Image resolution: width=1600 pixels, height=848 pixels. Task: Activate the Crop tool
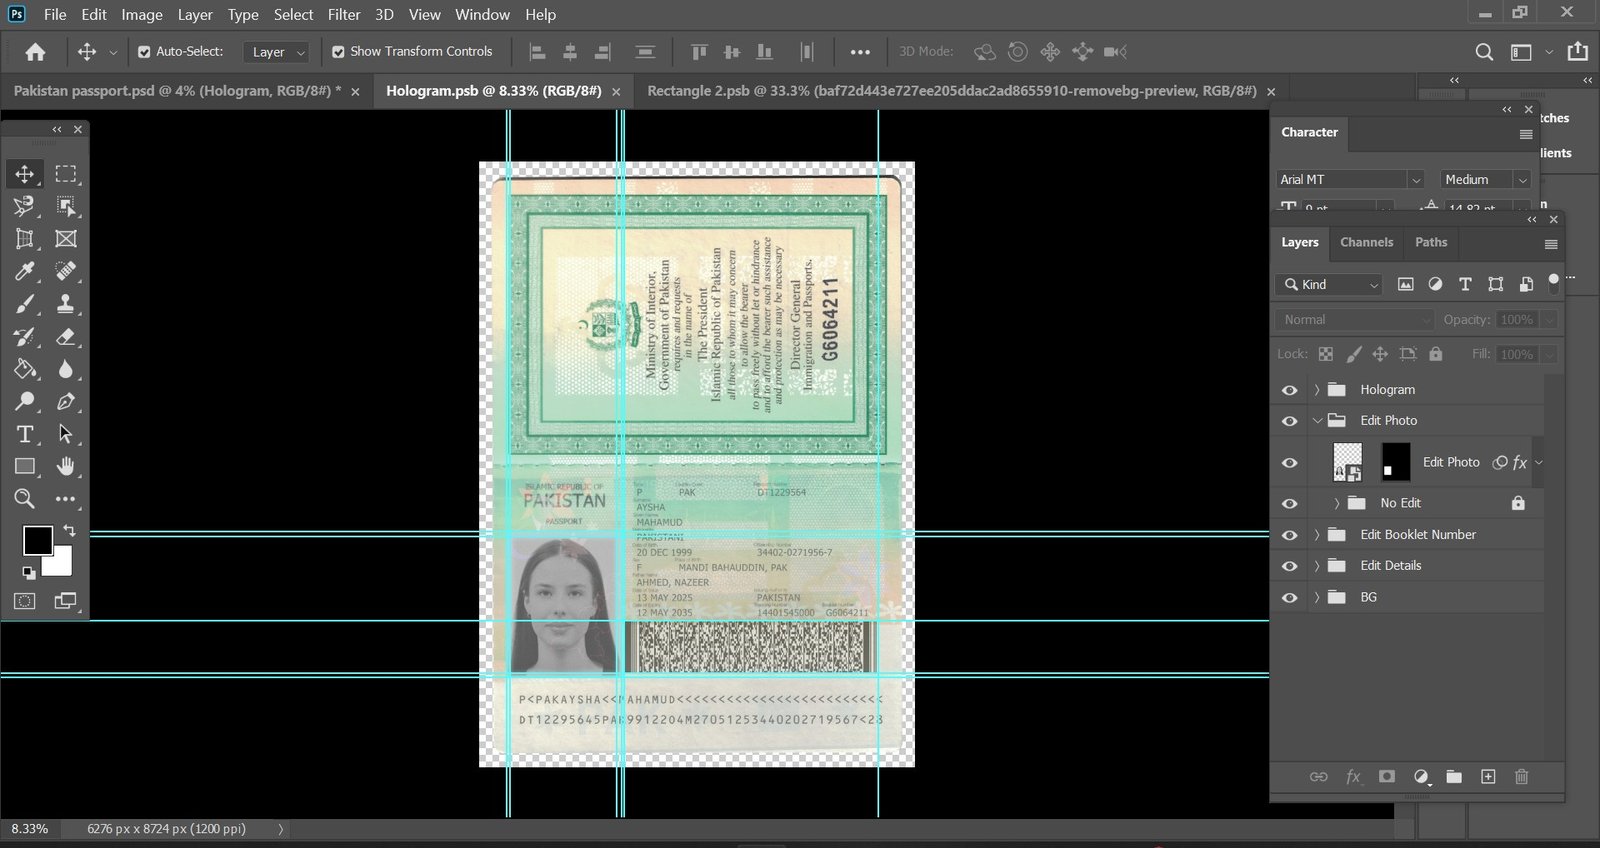(x=25, y=239)
